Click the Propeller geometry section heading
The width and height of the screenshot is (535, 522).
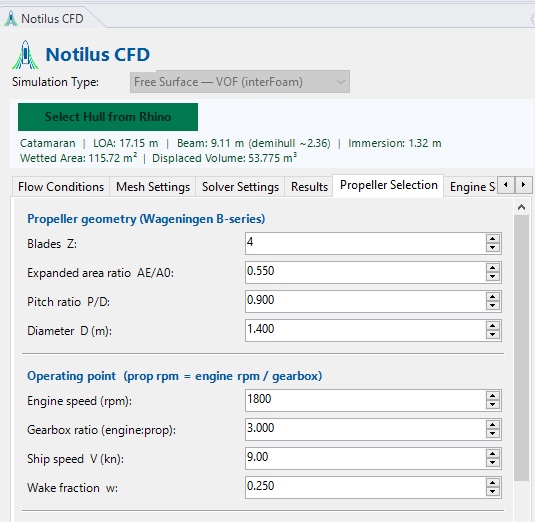coord(146,219)
